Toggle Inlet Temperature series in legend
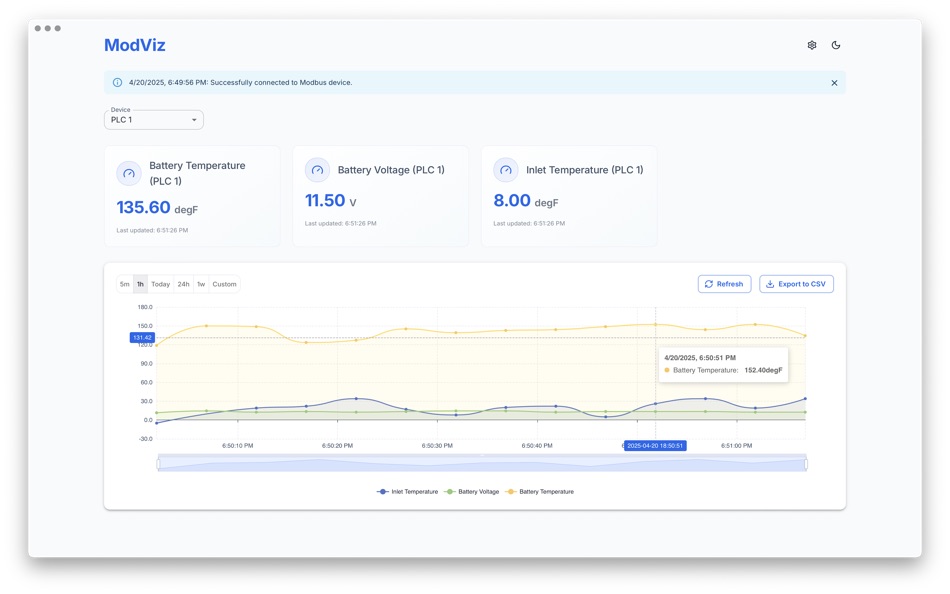The image size is (950, 594). coord(407,492)
